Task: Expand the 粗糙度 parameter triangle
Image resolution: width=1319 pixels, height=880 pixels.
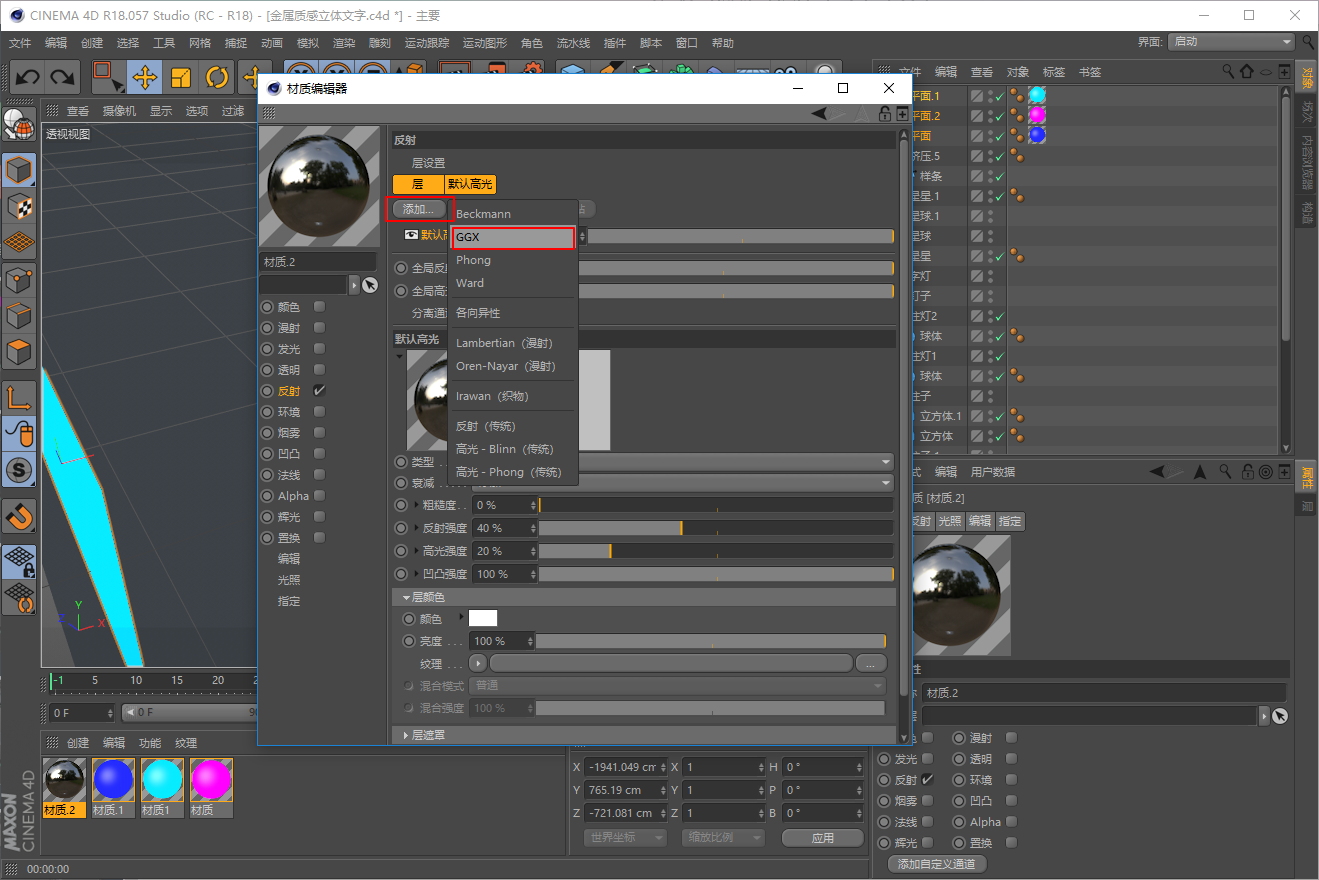Action: [x=417, y=505]
